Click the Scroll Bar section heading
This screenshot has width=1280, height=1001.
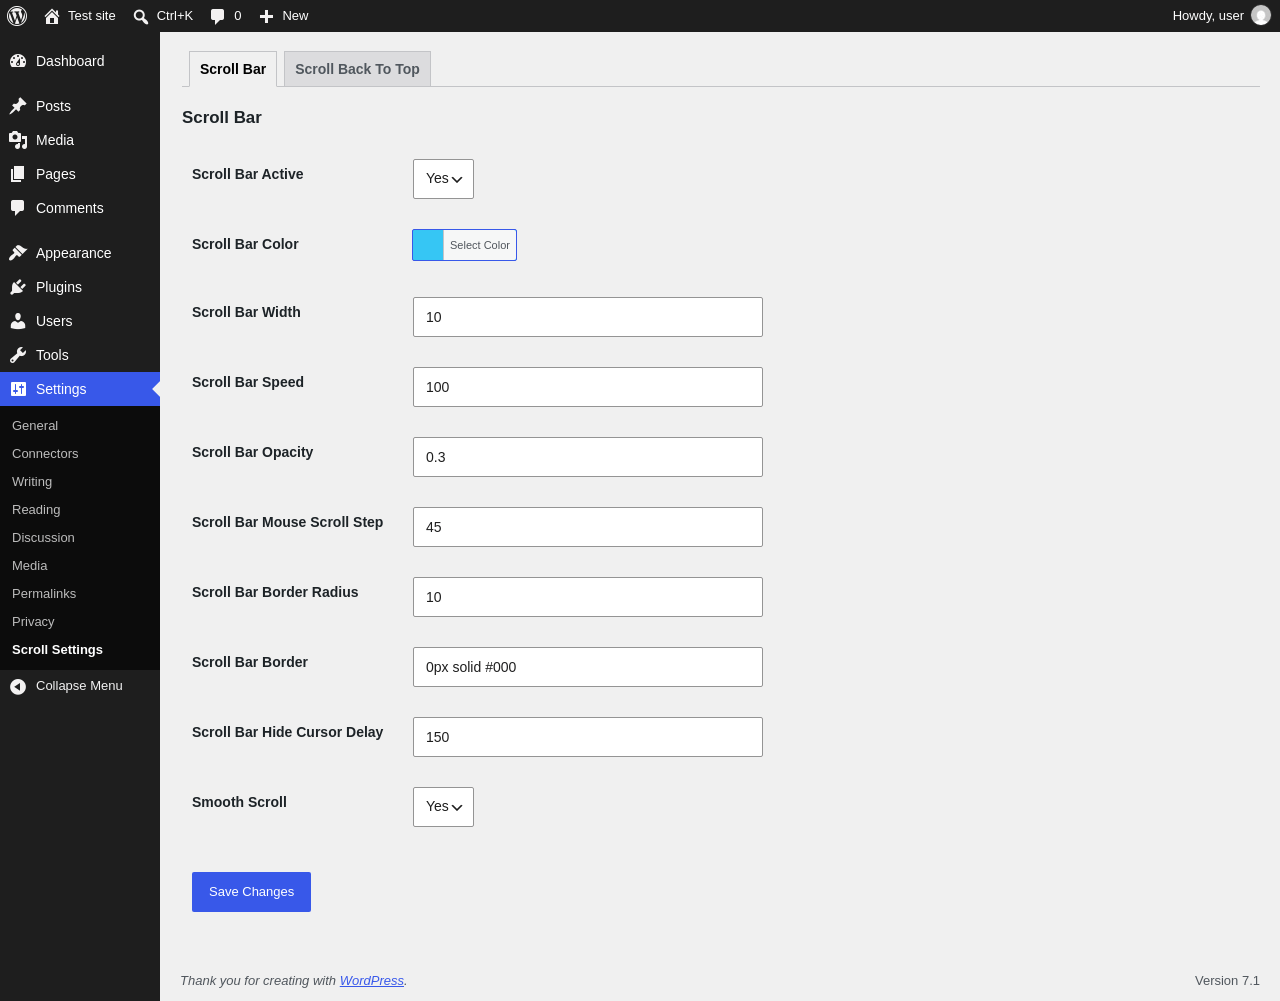tap(222, 118)
